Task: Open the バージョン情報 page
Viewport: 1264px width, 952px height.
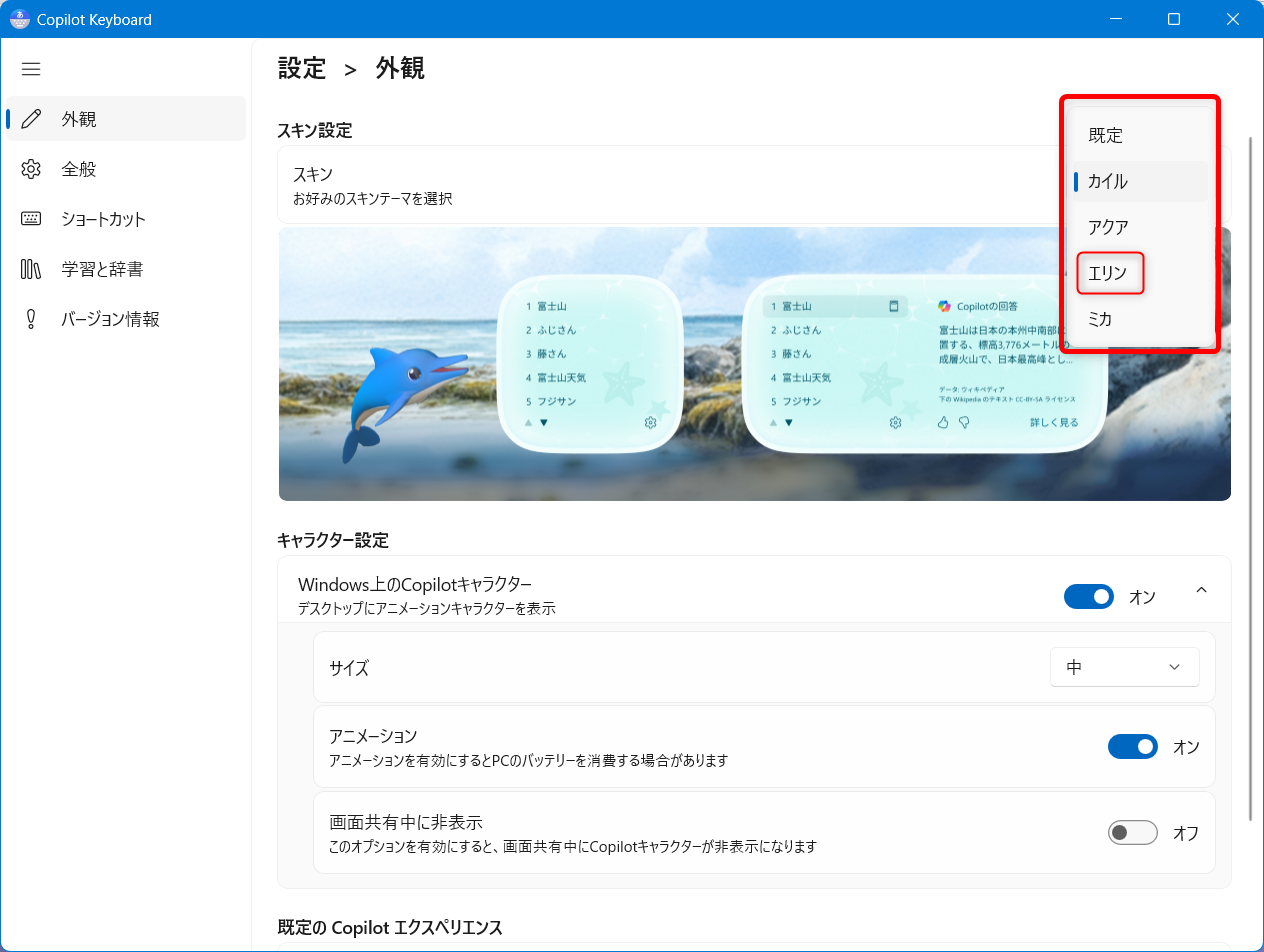Action: [x=126, y=319]
